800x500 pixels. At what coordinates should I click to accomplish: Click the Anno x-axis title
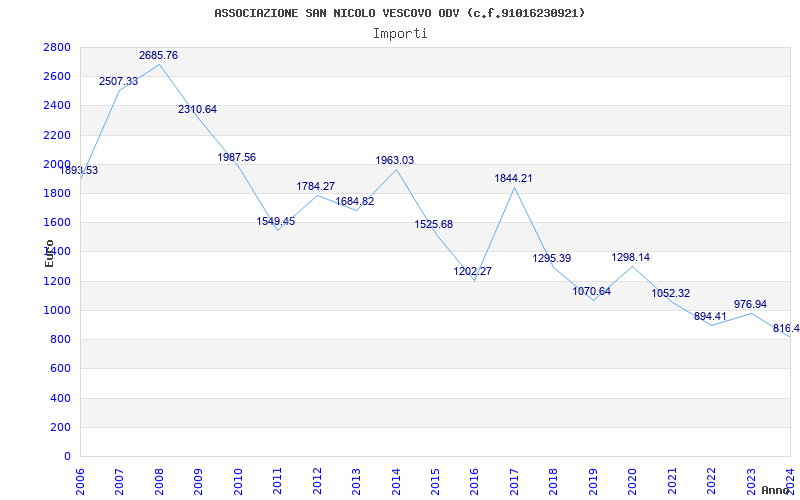(776, 490)
